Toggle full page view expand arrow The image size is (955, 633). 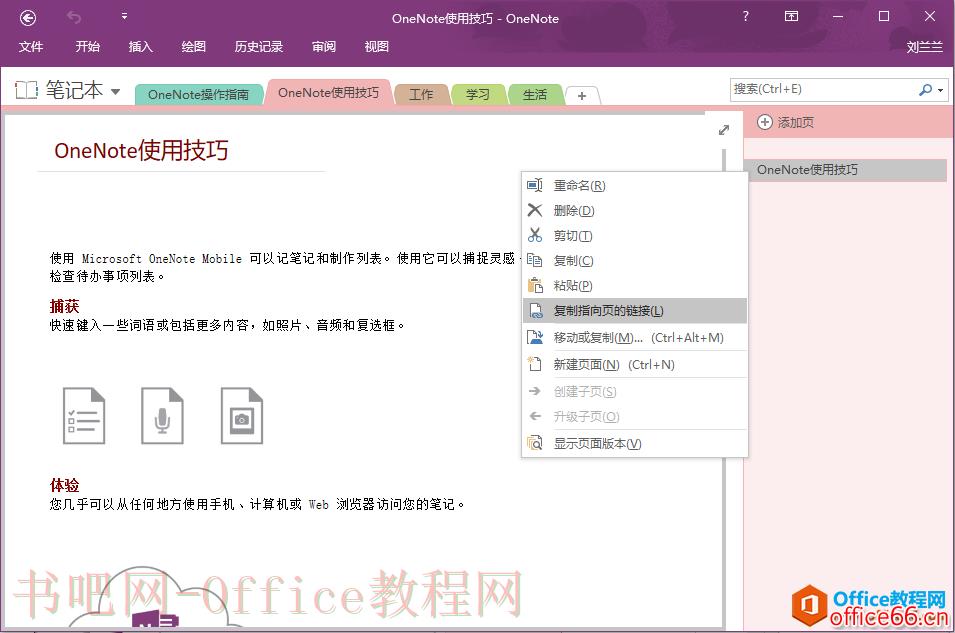point(724,130)
